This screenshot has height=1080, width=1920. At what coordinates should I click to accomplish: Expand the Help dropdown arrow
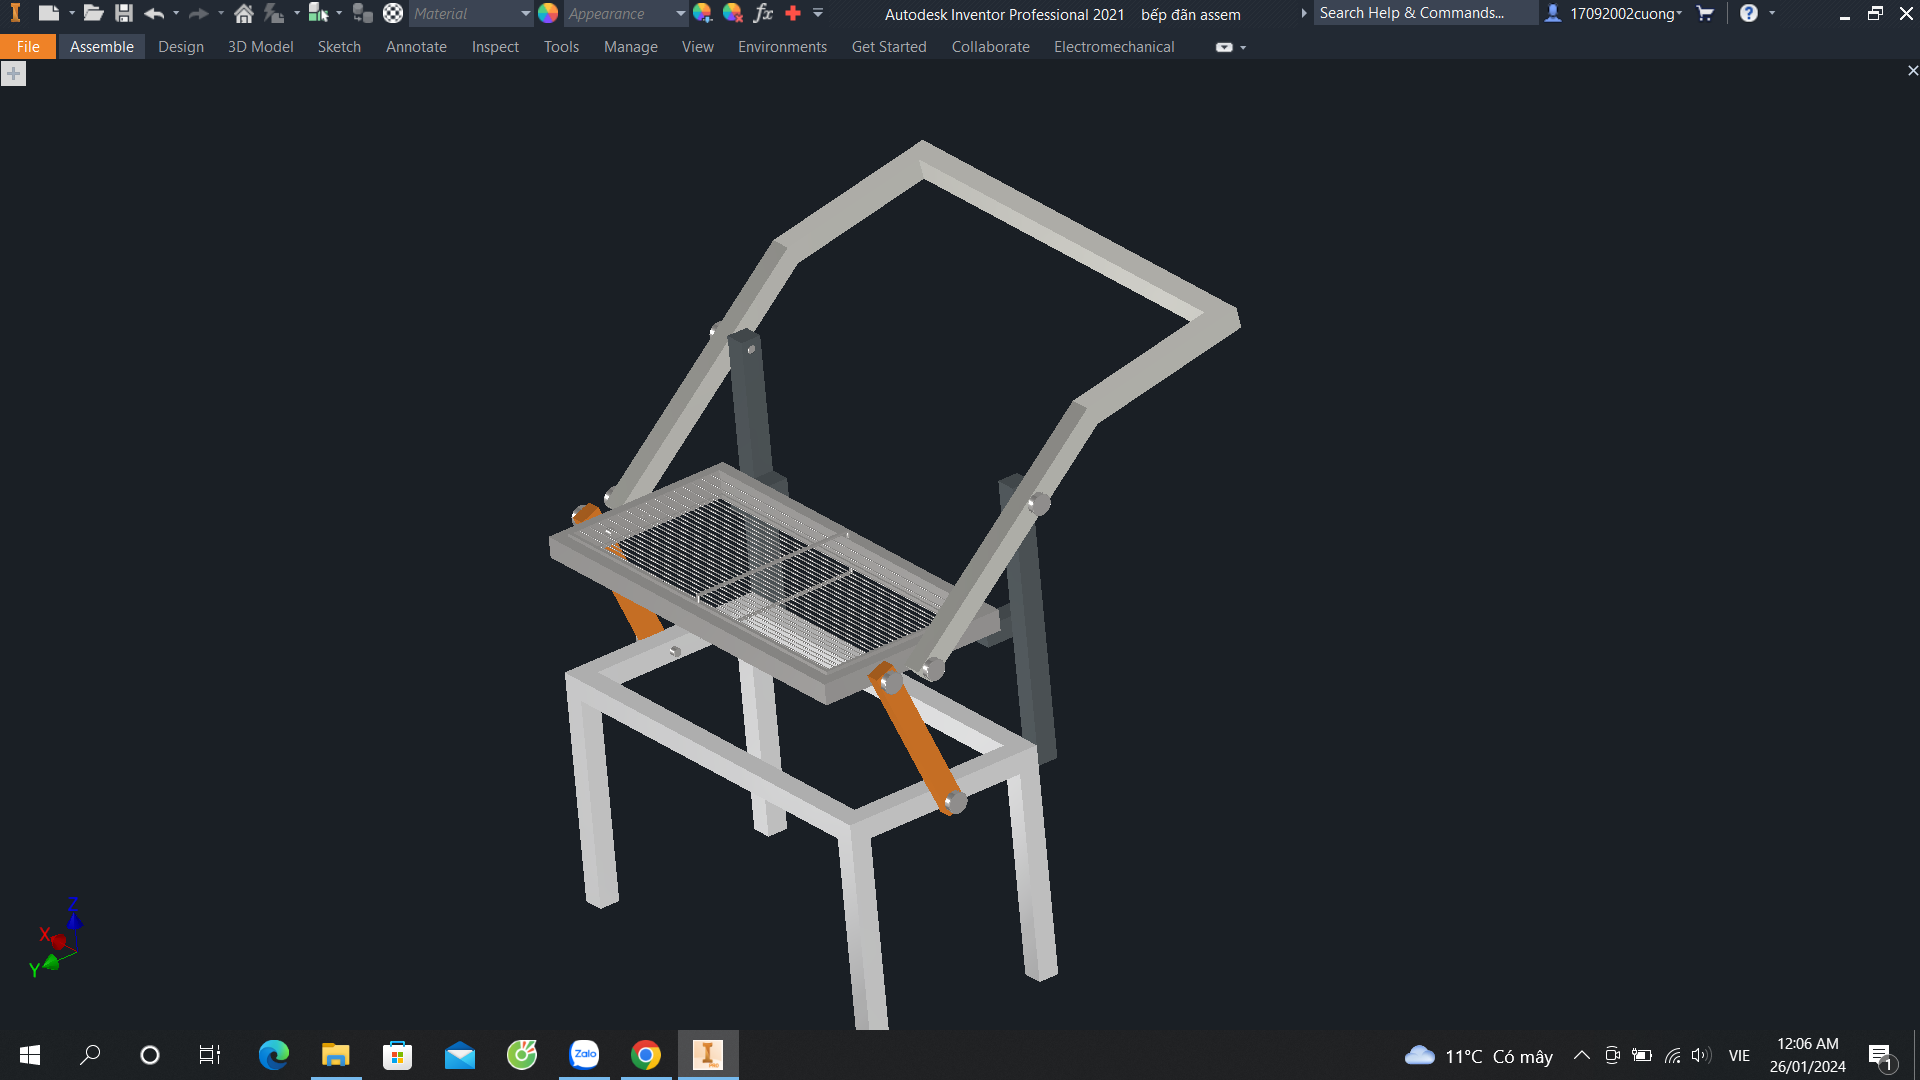pyautogui.click(x=1772, y=13)
